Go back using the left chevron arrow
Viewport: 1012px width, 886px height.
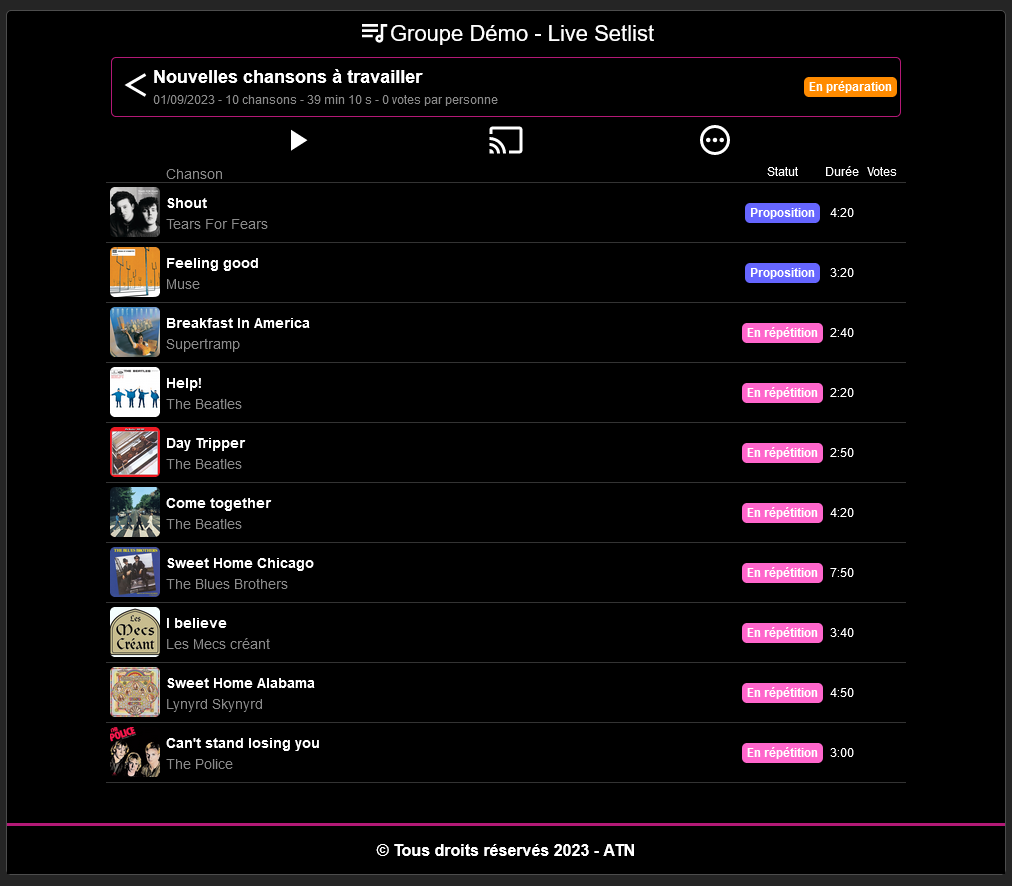(136, 85)
